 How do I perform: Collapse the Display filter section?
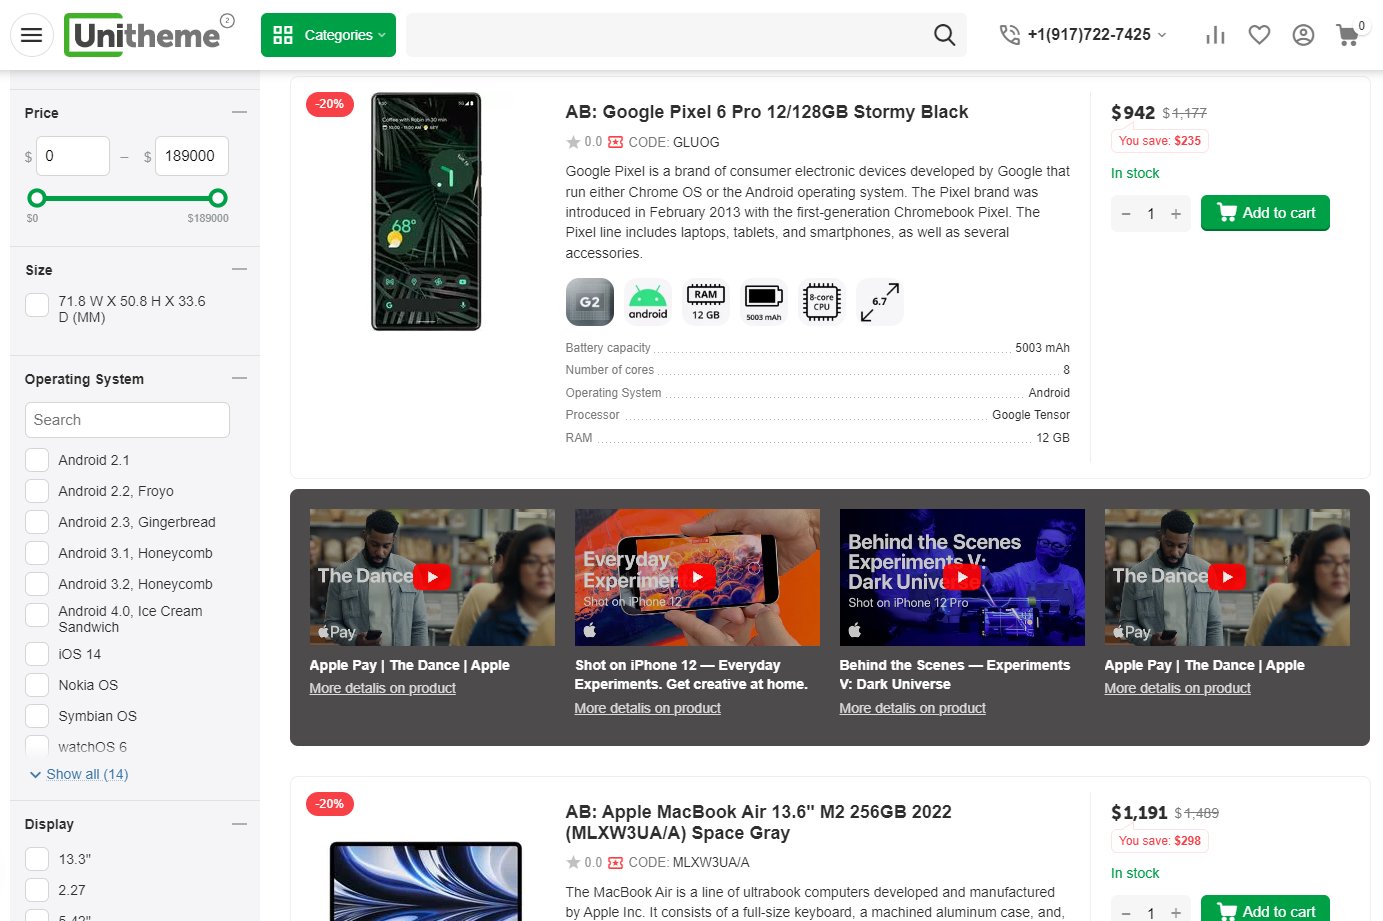(x=239, y=823)
